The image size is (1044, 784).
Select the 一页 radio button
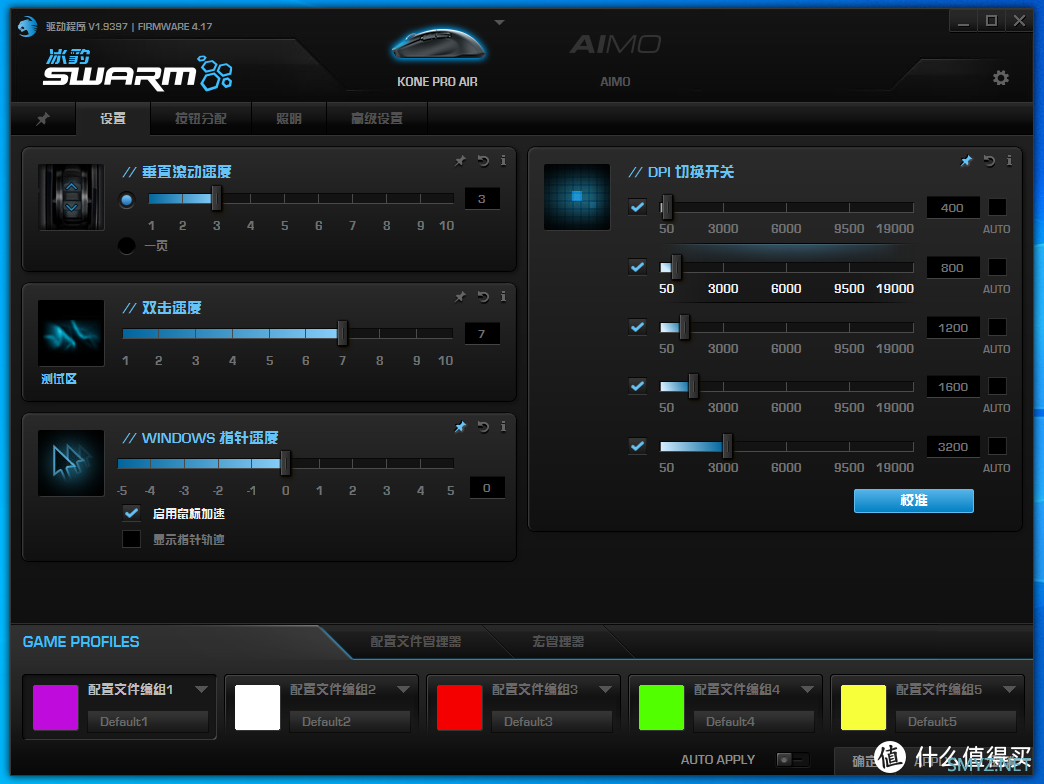(x=127, y=246)
